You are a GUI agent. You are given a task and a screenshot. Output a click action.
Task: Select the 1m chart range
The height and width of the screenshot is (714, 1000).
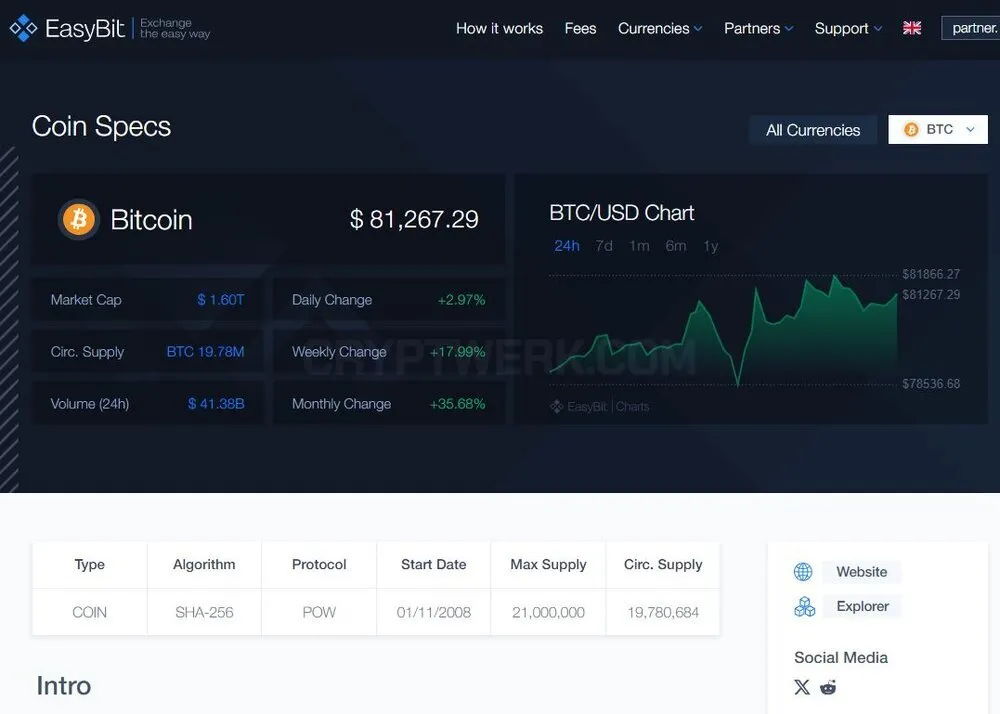click(639, 245)
